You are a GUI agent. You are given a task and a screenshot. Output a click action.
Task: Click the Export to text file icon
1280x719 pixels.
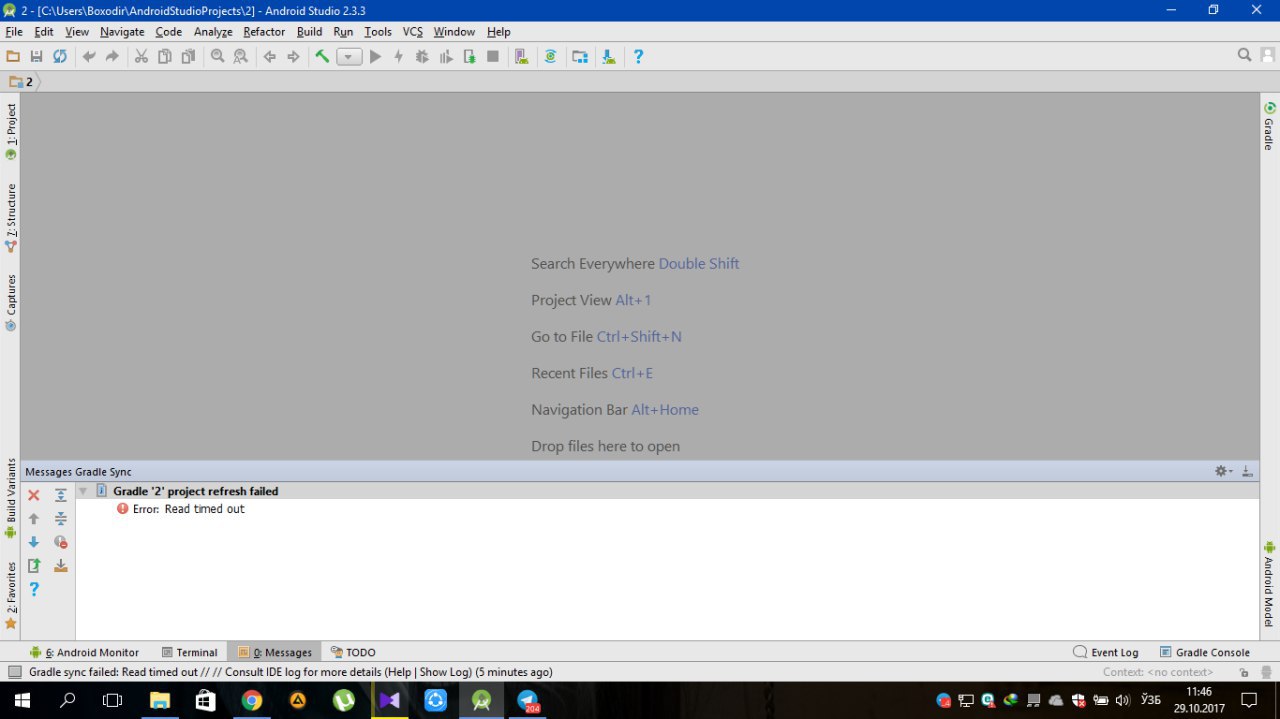point(34,565)
